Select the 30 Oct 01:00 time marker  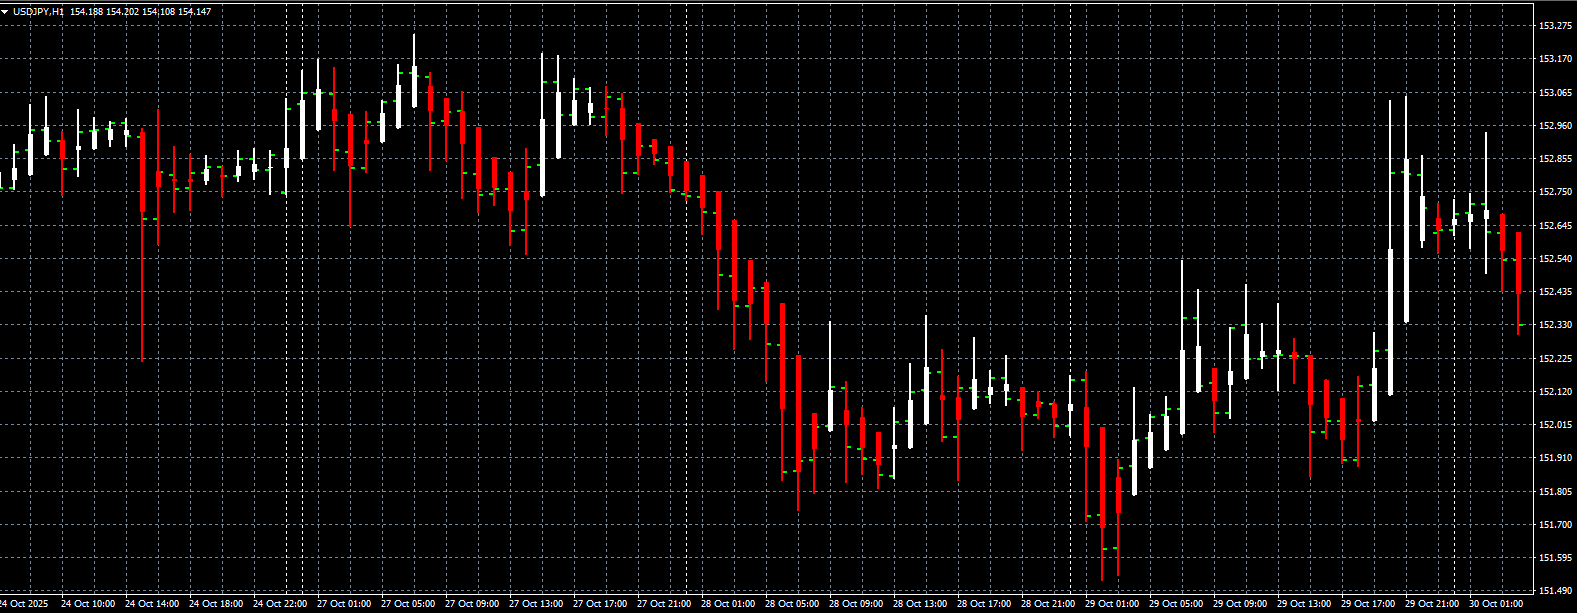(1496, 604)
